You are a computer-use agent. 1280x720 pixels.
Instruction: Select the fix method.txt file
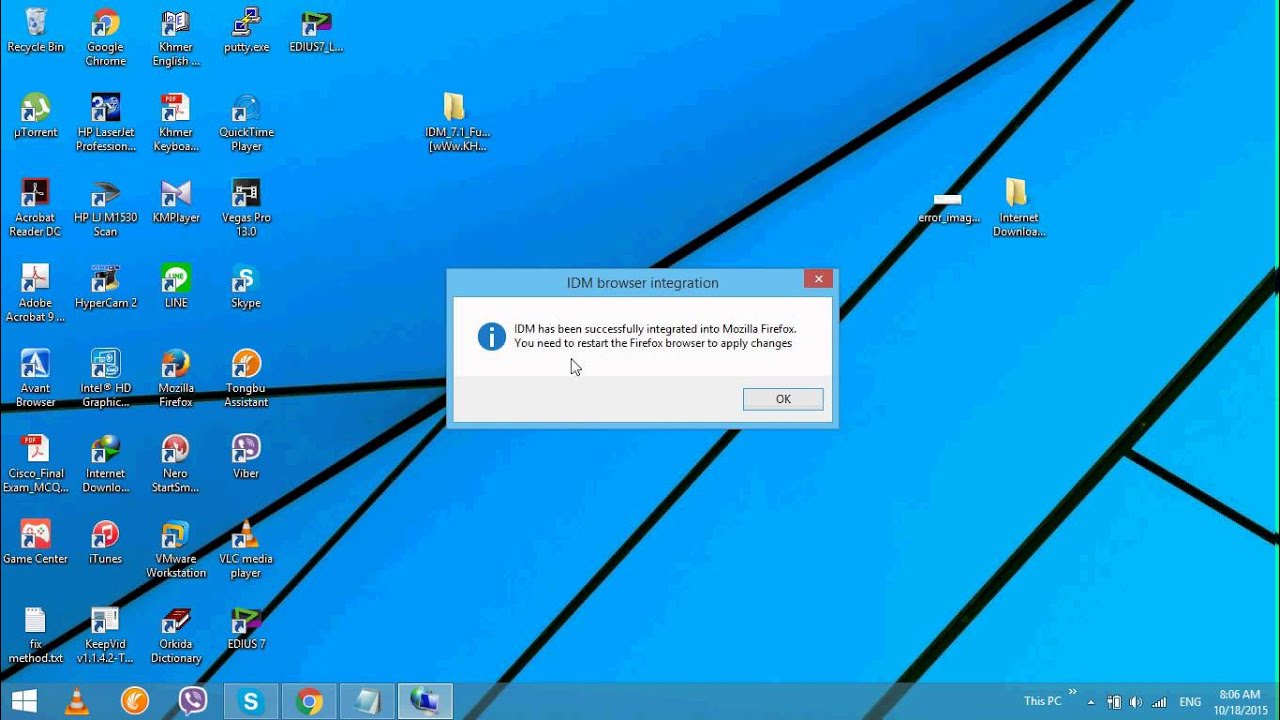click(35, 635)
